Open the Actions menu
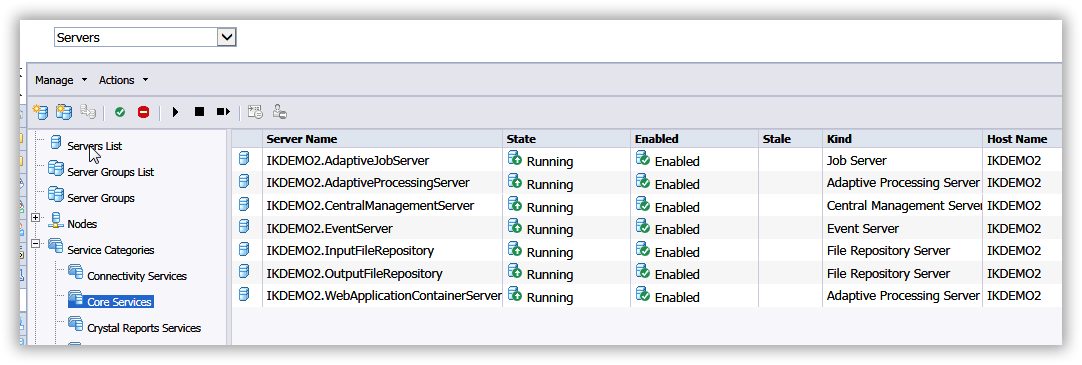This screenshot has width=1082, height=365. tap(124, 80)
